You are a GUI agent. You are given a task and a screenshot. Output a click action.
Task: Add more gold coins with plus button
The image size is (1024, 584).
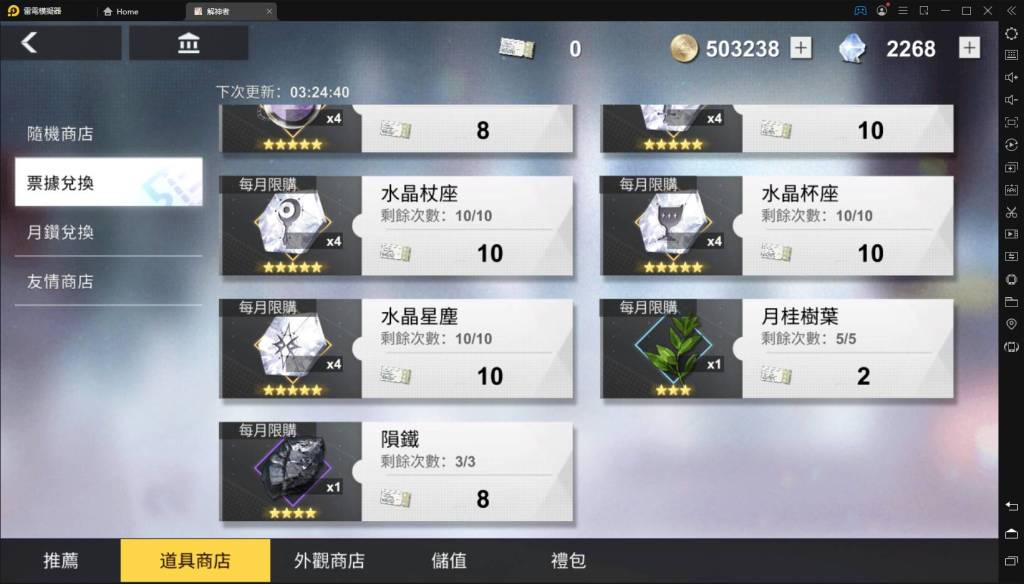click(x=801, y=48)
